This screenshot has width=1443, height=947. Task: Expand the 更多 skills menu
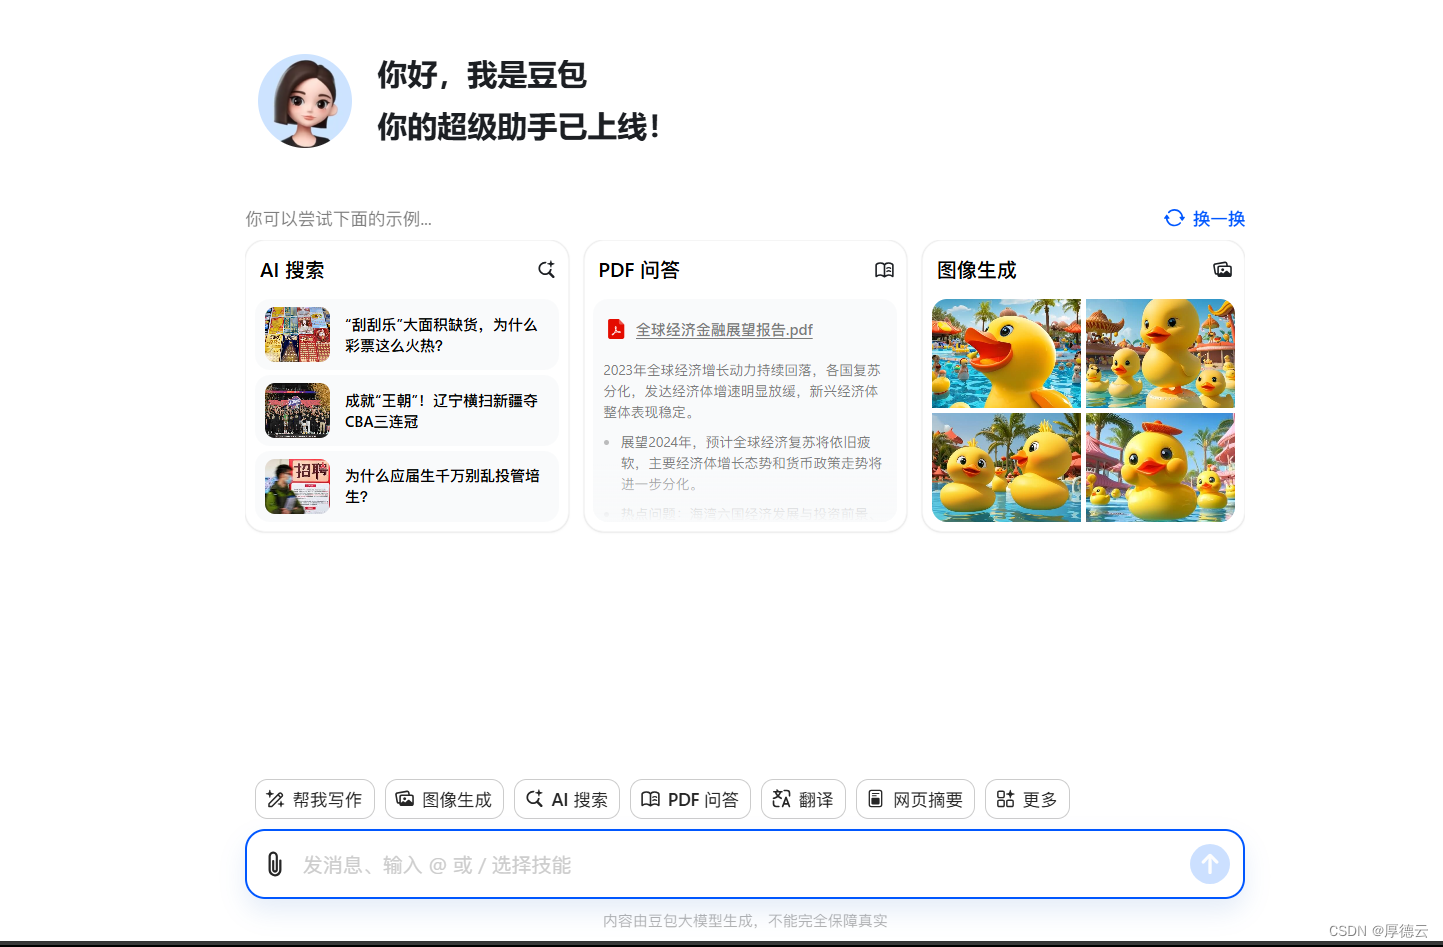[x=1027, y=799]
